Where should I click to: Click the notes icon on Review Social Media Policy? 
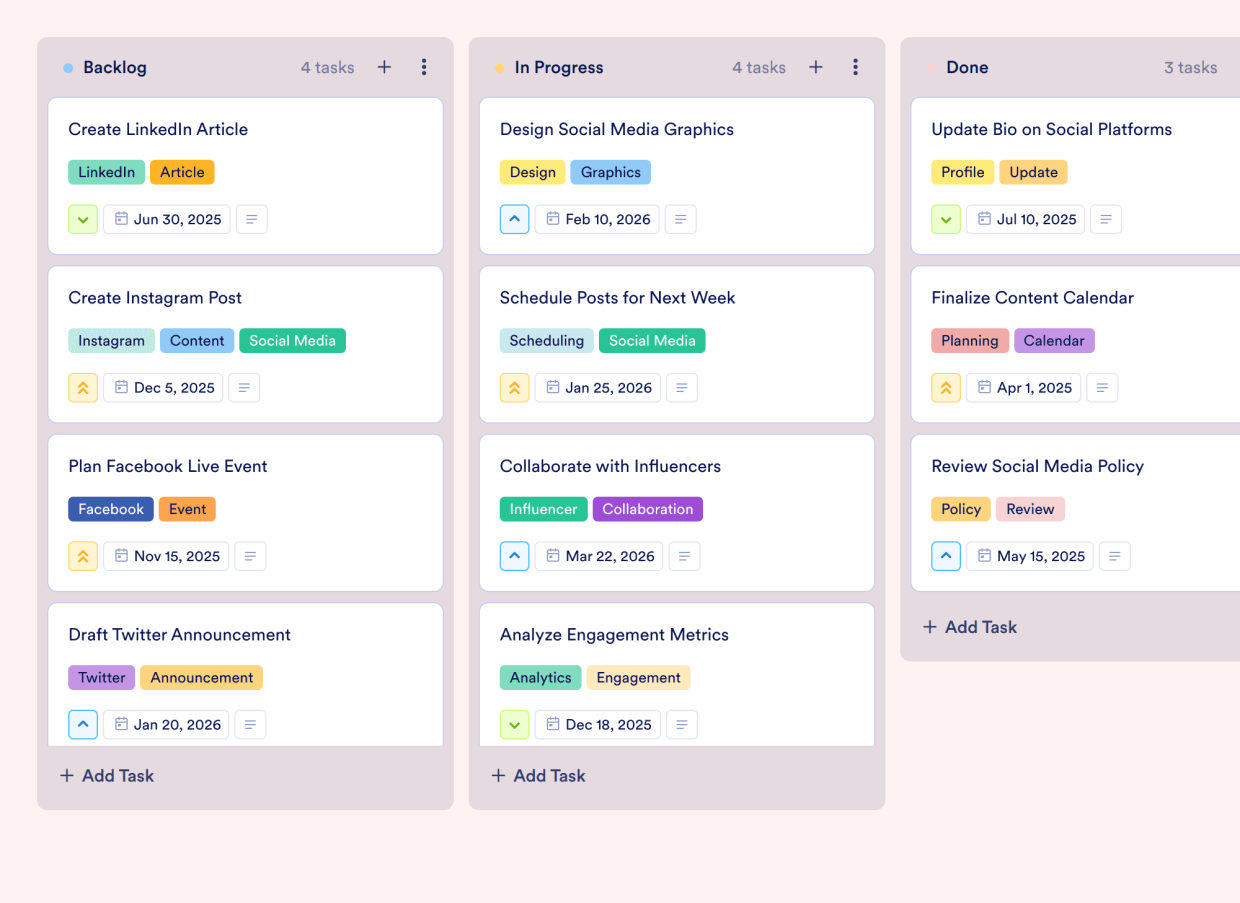point(1114,556)
